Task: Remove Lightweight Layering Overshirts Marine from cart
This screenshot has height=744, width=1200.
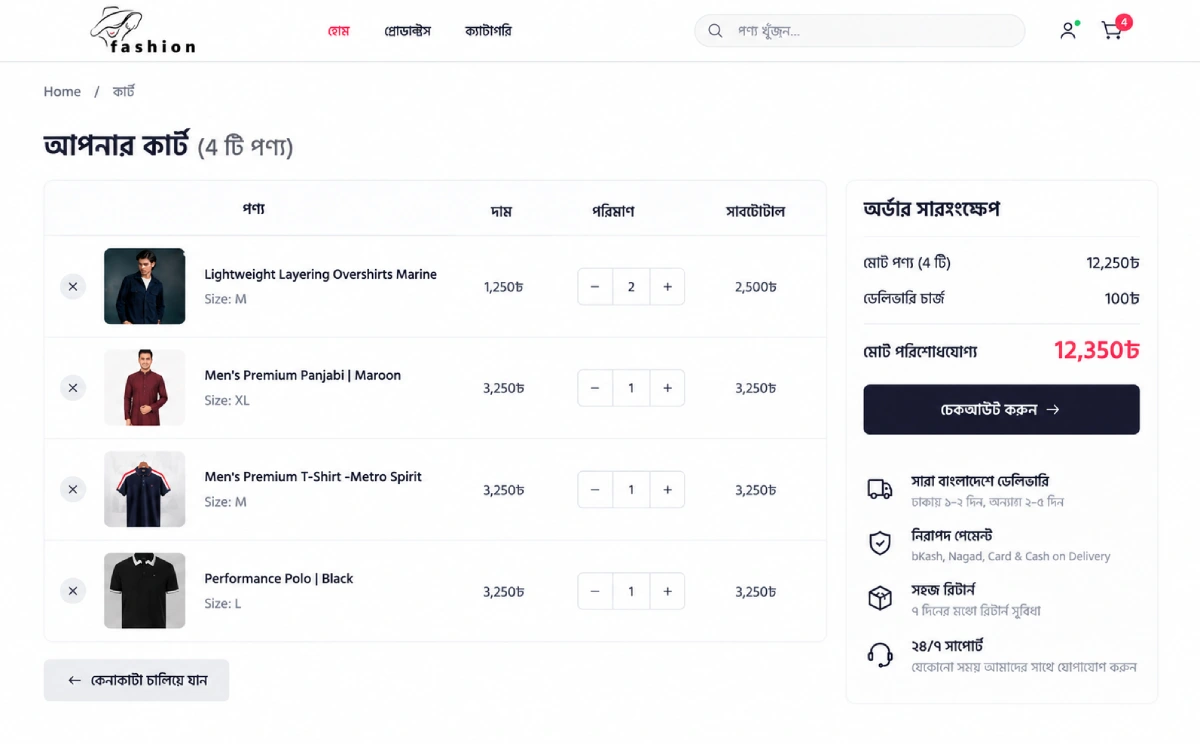Action: point(72,287)
